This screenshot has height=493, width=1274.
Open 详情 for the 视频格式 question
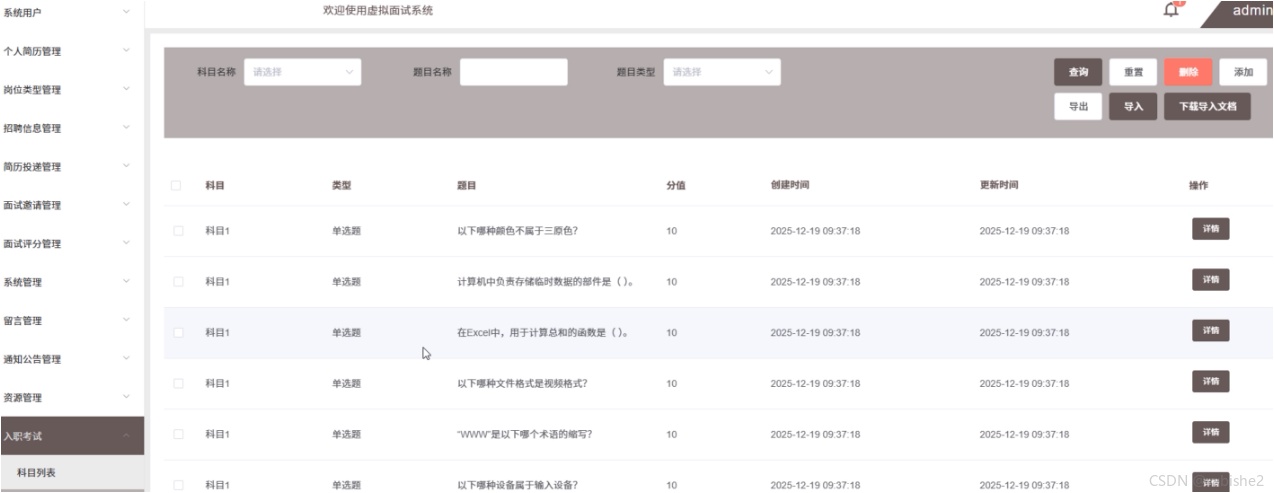[1210, 381]
